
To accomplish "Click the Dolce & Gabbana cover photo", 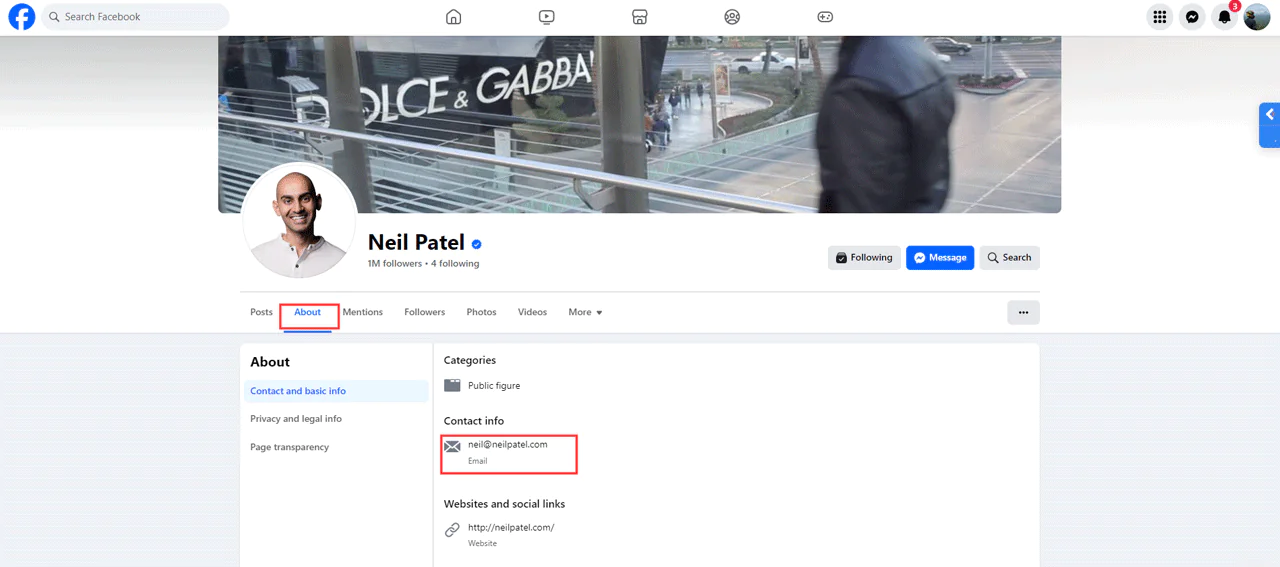I will click(x=639, y=124).
